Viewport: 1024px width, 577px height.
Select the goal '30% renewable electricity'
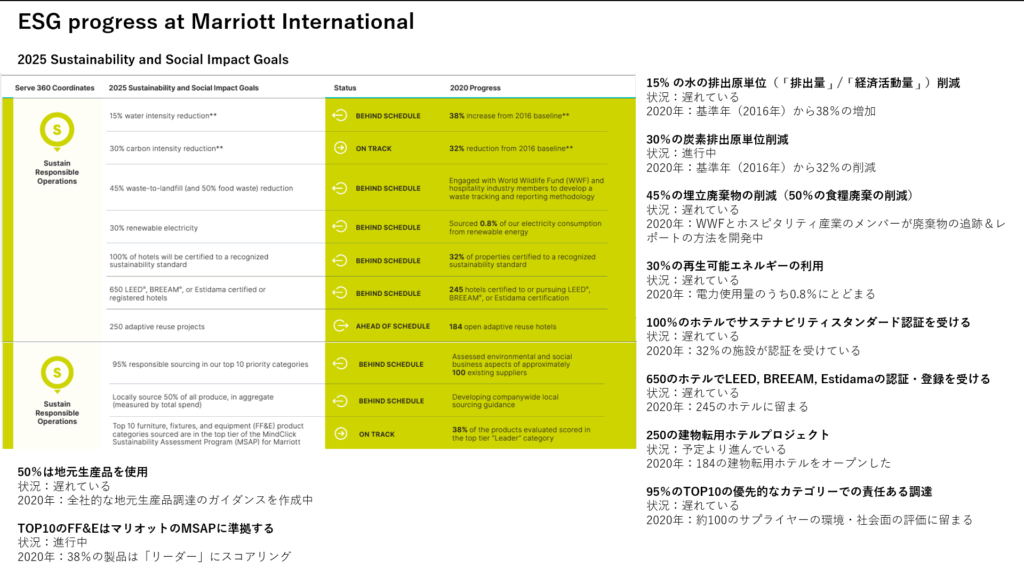[153, 228]
